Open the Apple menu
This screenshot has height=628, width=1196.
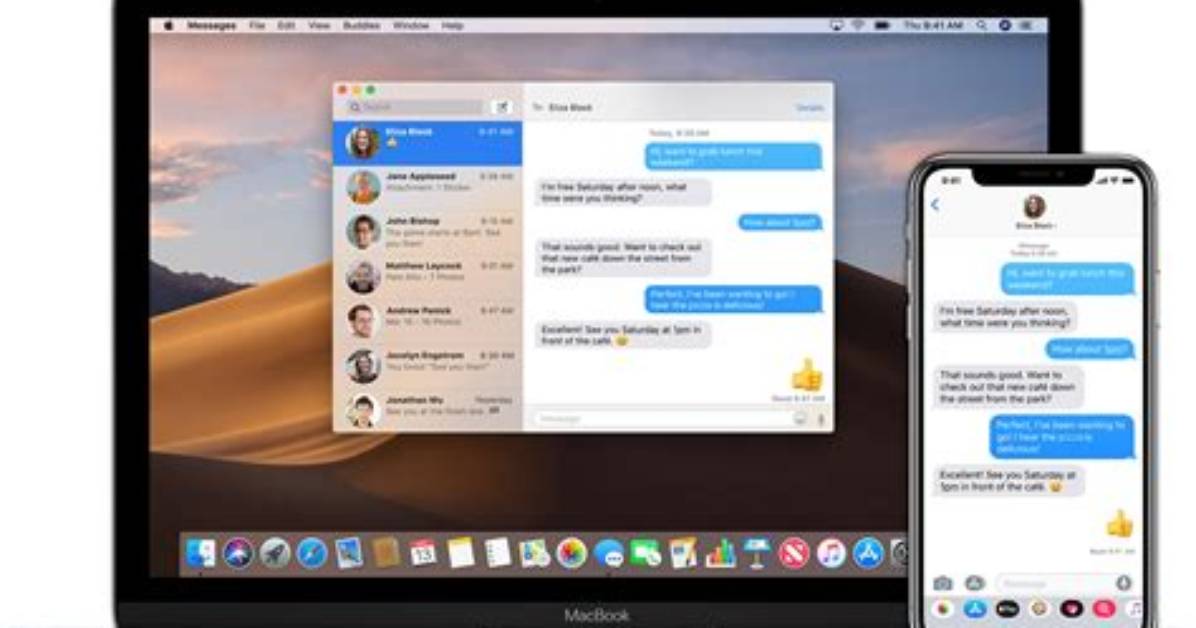pos(169,26)
